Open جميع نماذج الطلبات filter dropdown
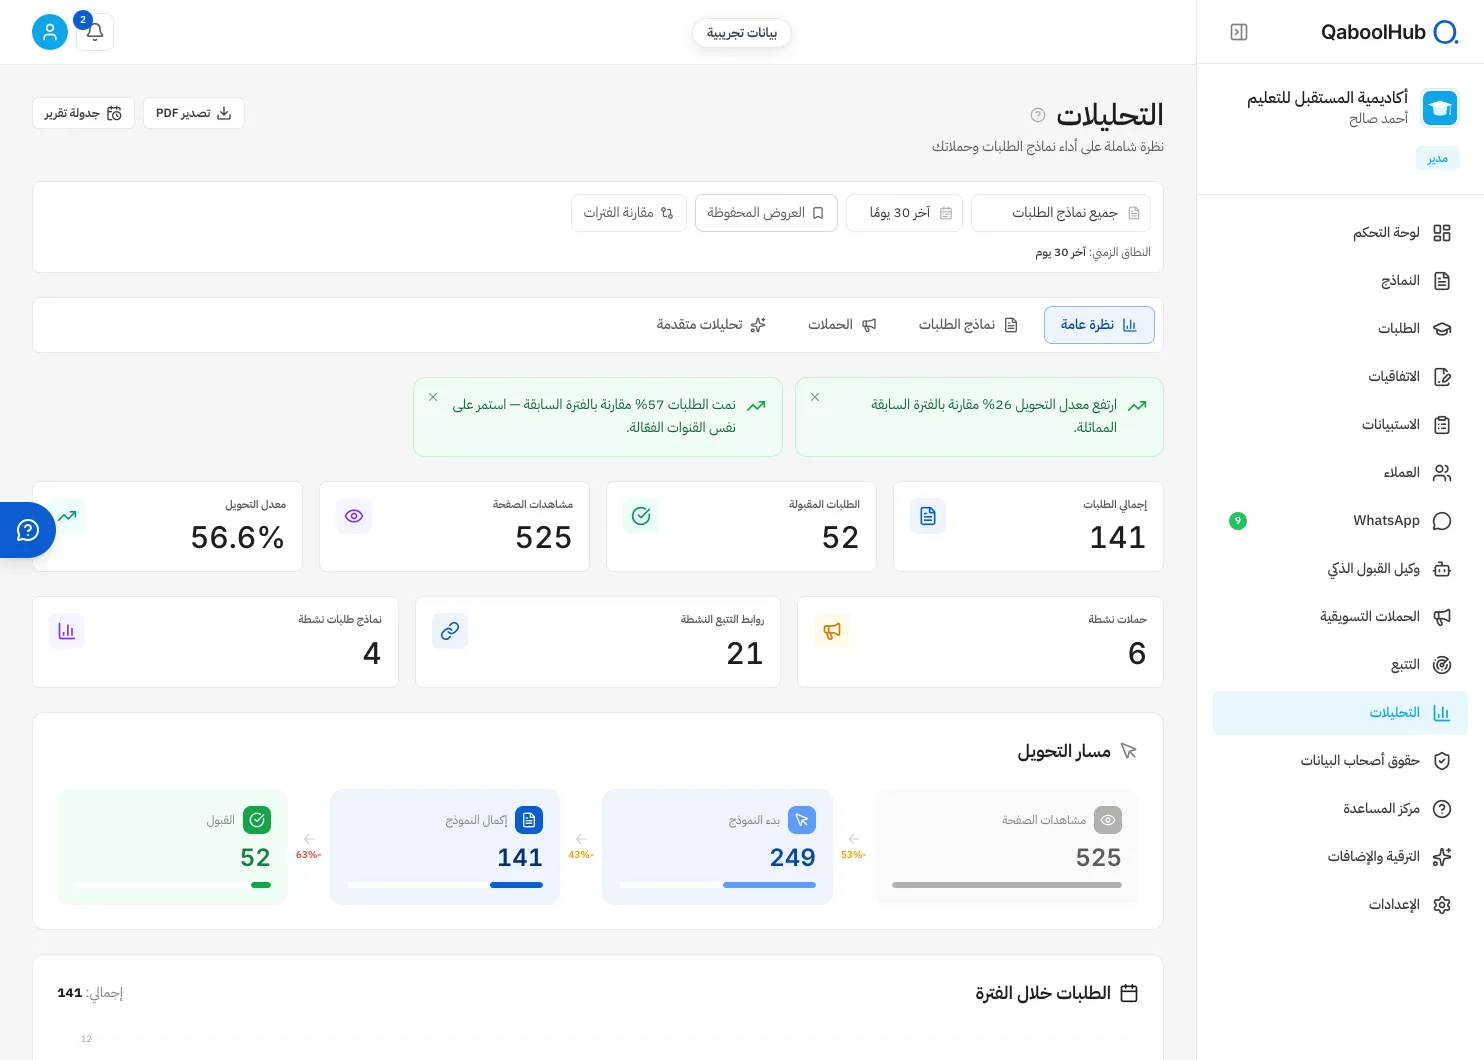Screen dimensions: 1484x1060 (1061, 213)
